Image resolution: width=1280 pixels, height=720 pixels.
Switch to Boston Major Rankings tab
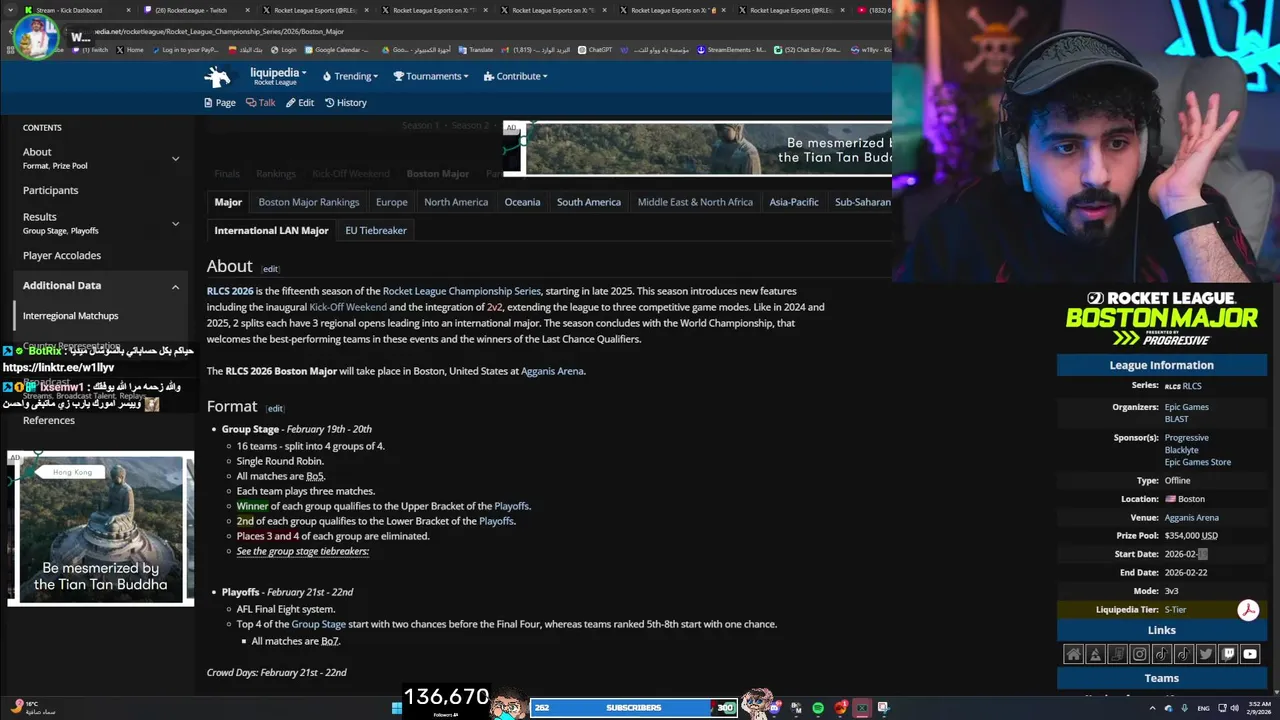click(309, 202)
